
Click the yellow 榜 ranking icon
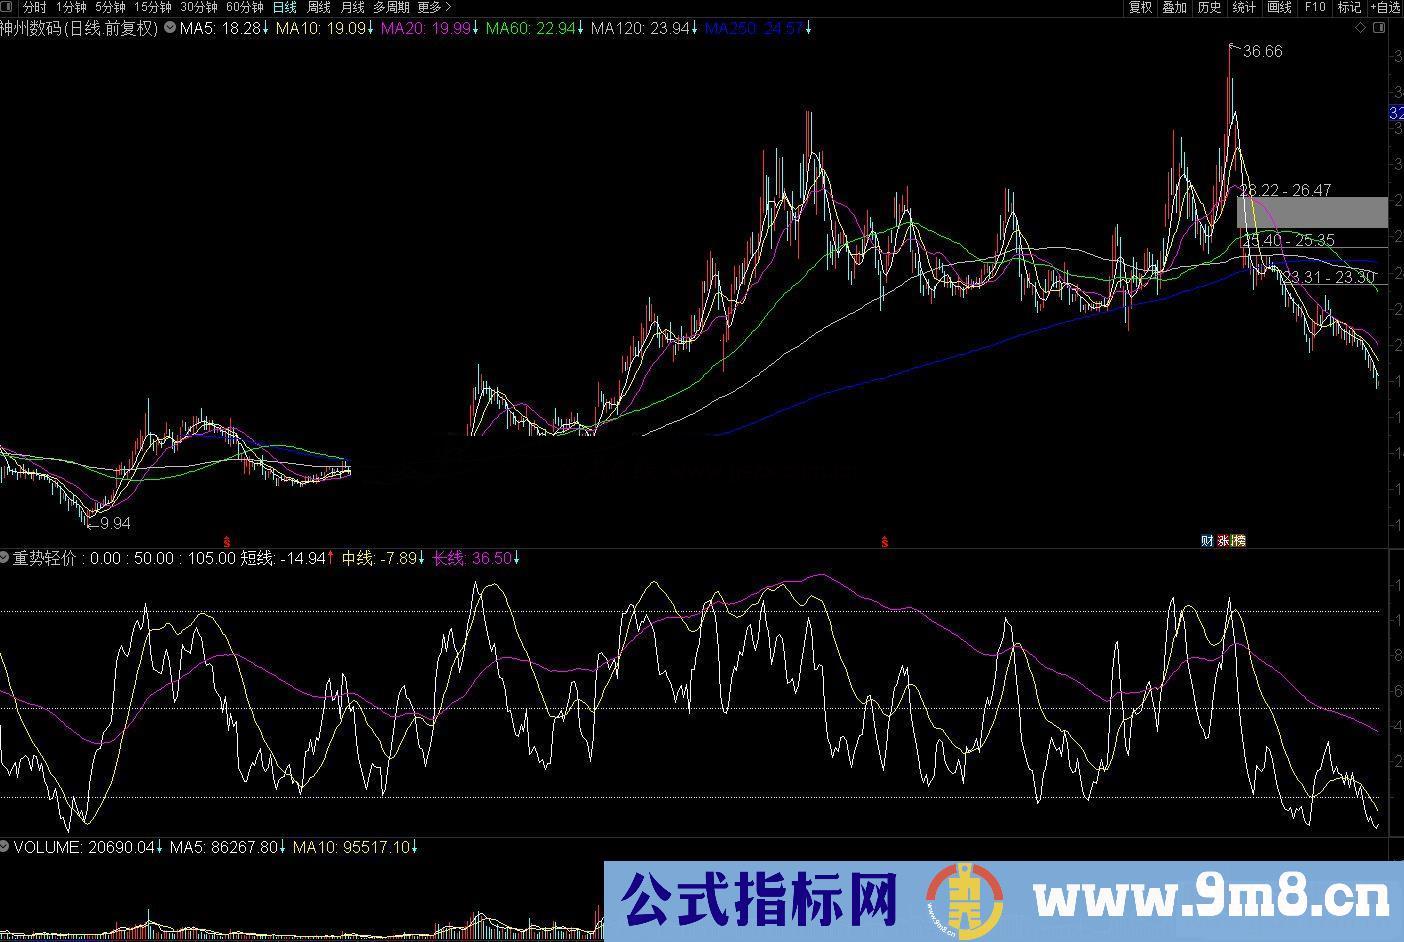point(1241,539)
